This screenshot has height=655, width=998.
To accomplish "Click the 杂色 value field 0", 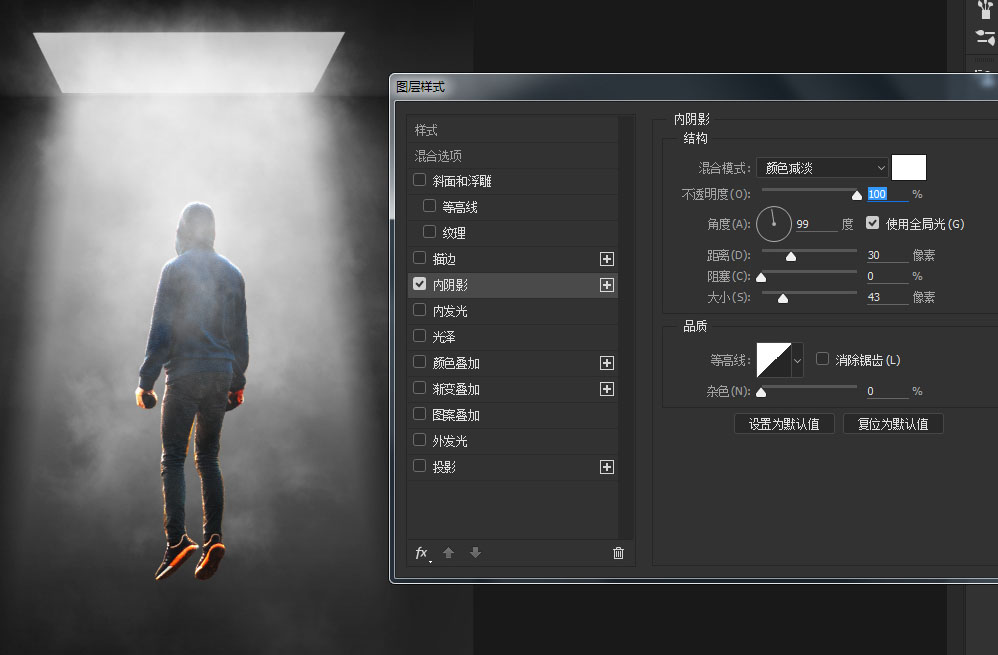I will coord(887,391).
